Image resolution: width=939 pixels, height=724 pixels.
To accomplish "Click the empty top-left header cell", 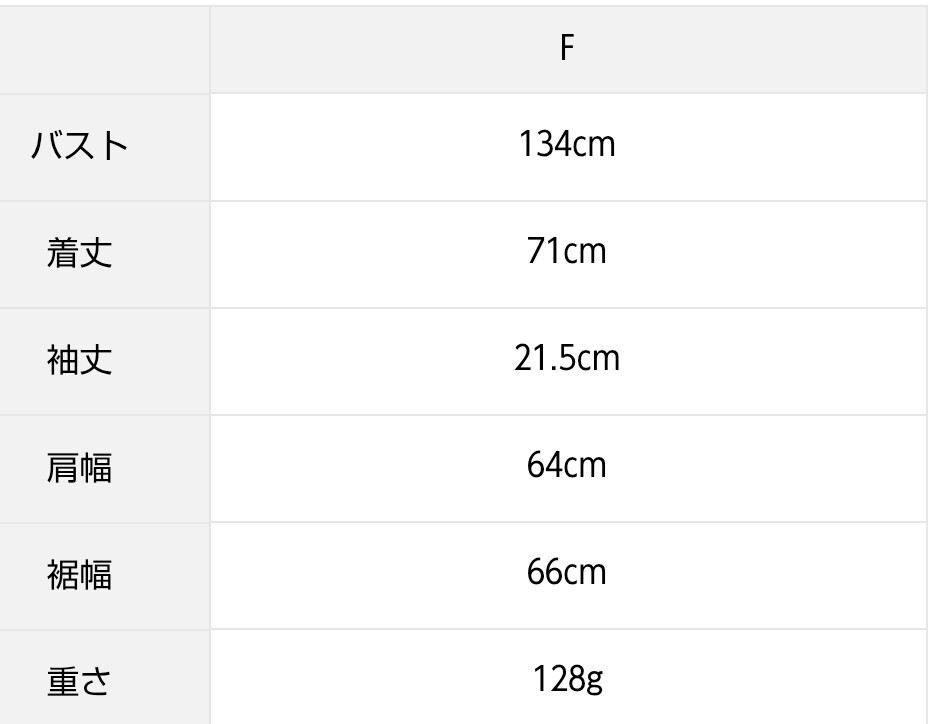I will [x=105, y=50].
